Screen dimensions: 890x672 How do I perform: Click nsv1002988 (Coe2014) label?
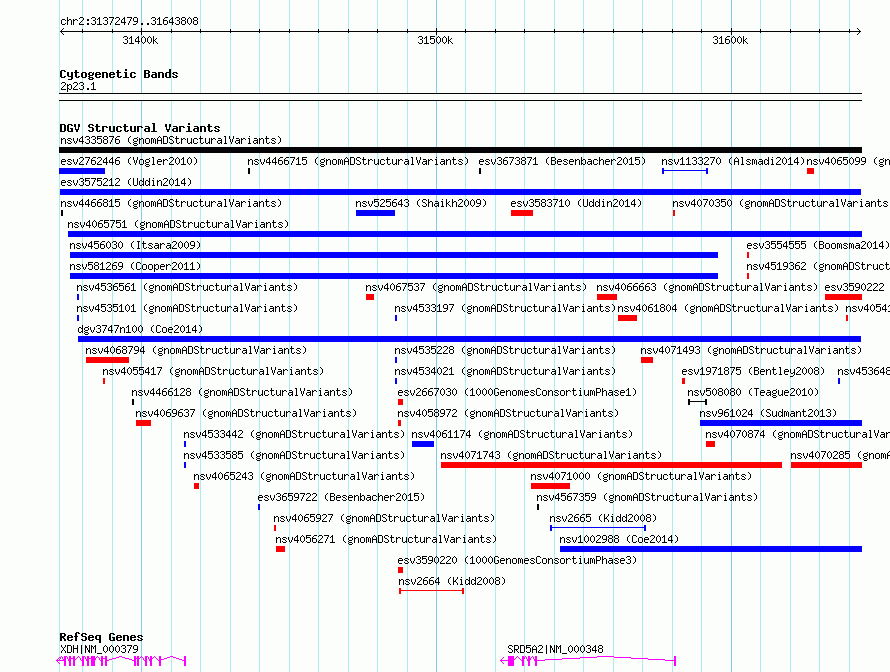pos(619,539)
